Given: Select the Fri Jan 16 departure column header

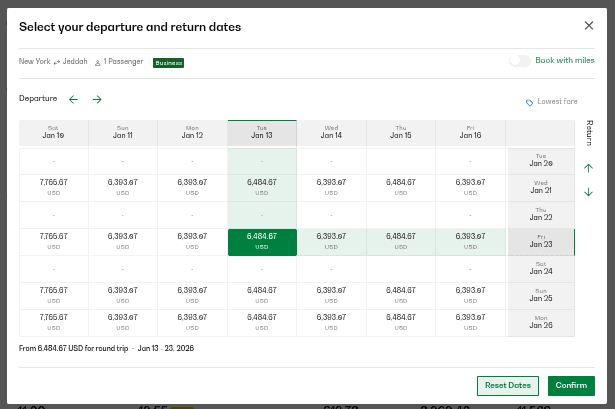Looking at the screenshot, I should coord(470,133).
